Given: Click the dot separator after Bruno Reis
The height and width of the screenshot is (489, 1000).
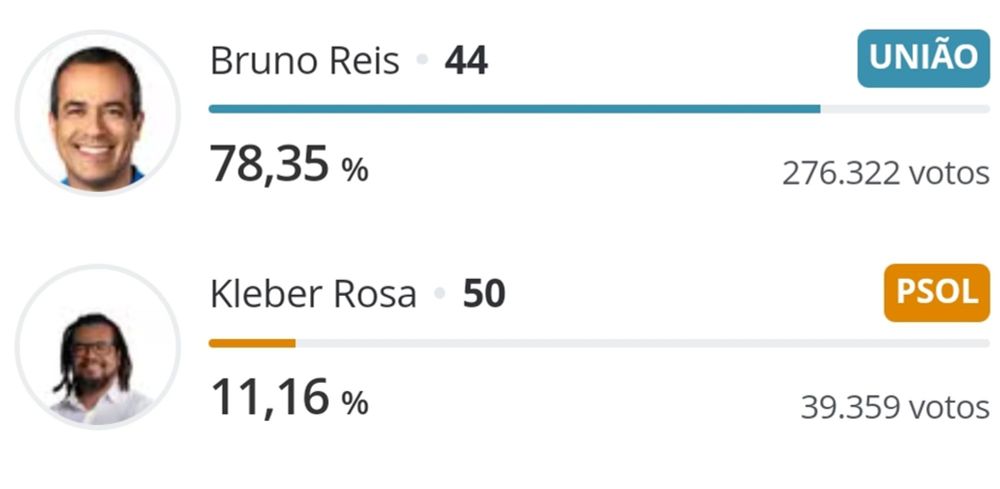Looking at the screenshot, I should pyautogui.click(x=422, y=60).
